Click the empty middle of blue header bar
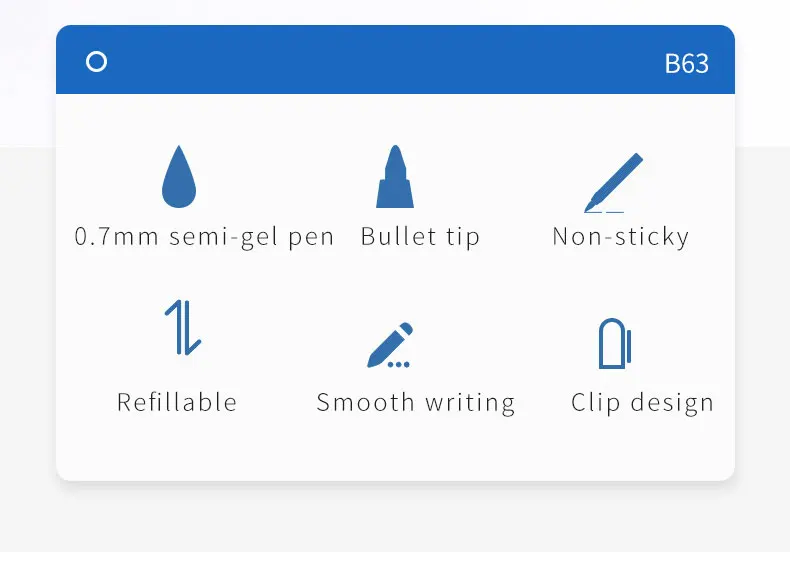Viewport: 790px width, 561px height. click(385, 60)
